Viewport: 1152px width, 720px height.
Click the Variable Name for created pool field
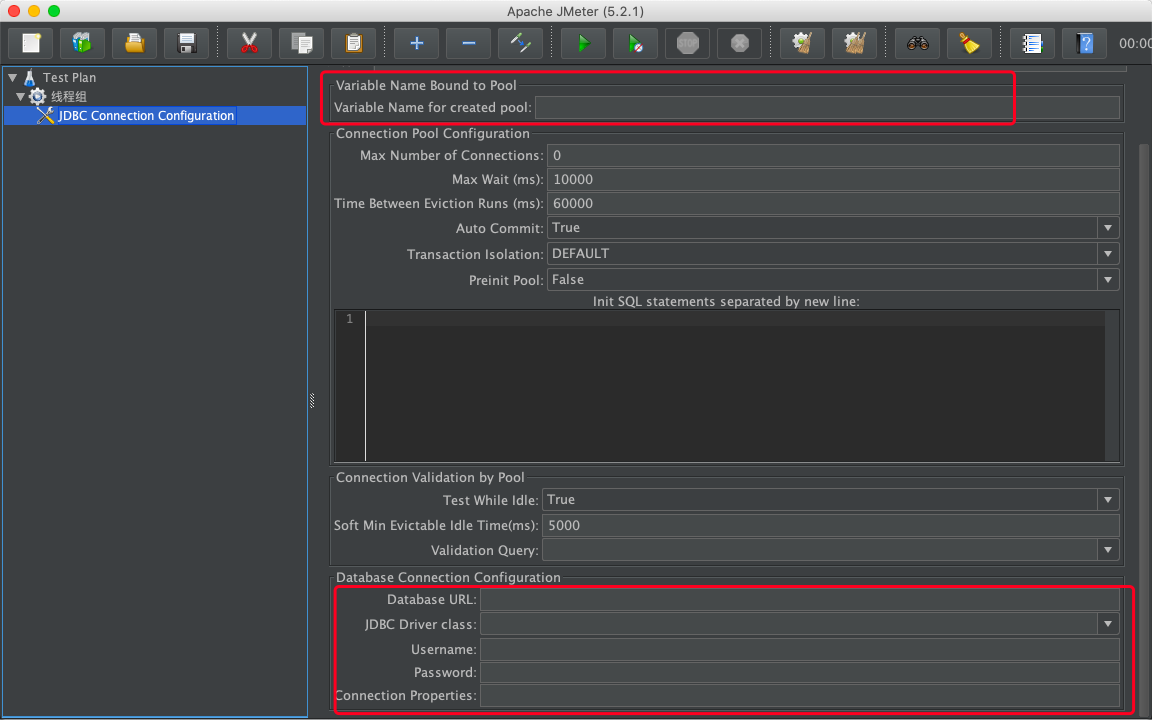click(x=827, y=107)
